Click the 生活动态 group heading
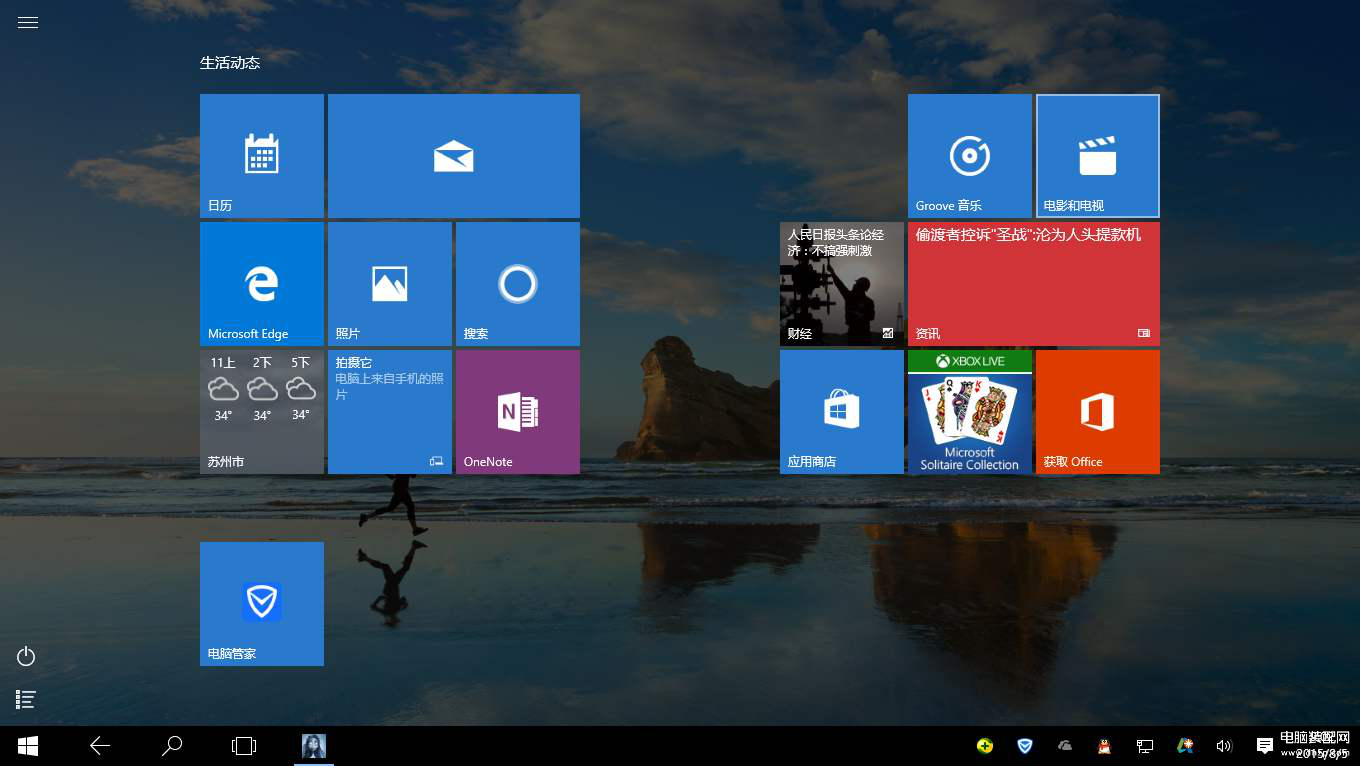Viewport: 1360px width, 766px height. point(230,62)
